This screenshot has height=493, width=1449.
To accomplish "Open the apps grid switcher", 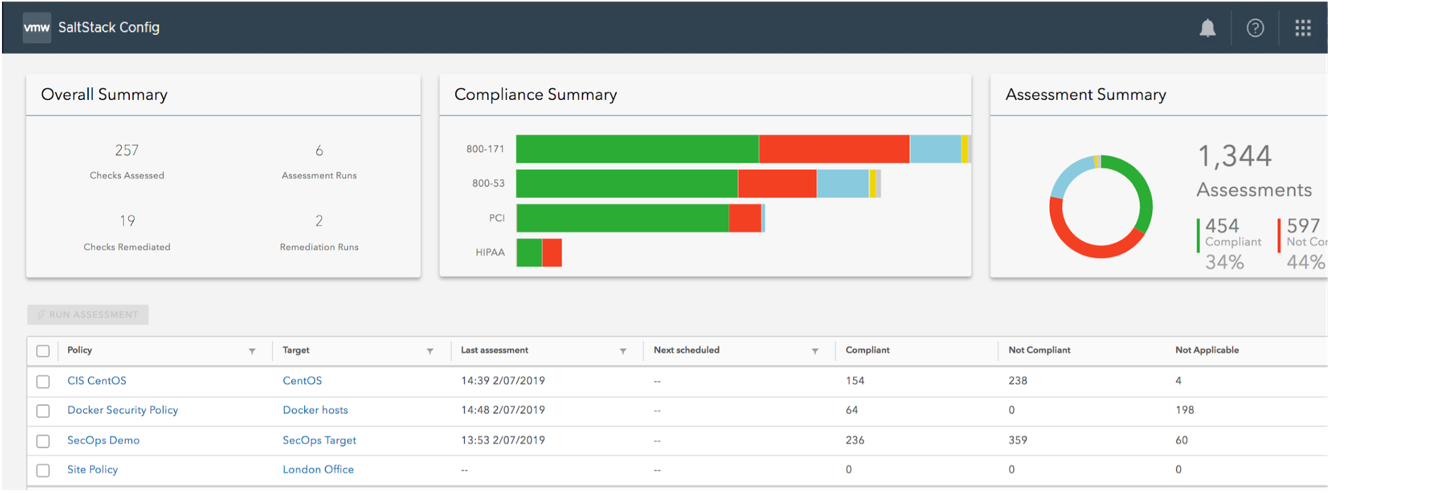I will tap(1303, 28).
